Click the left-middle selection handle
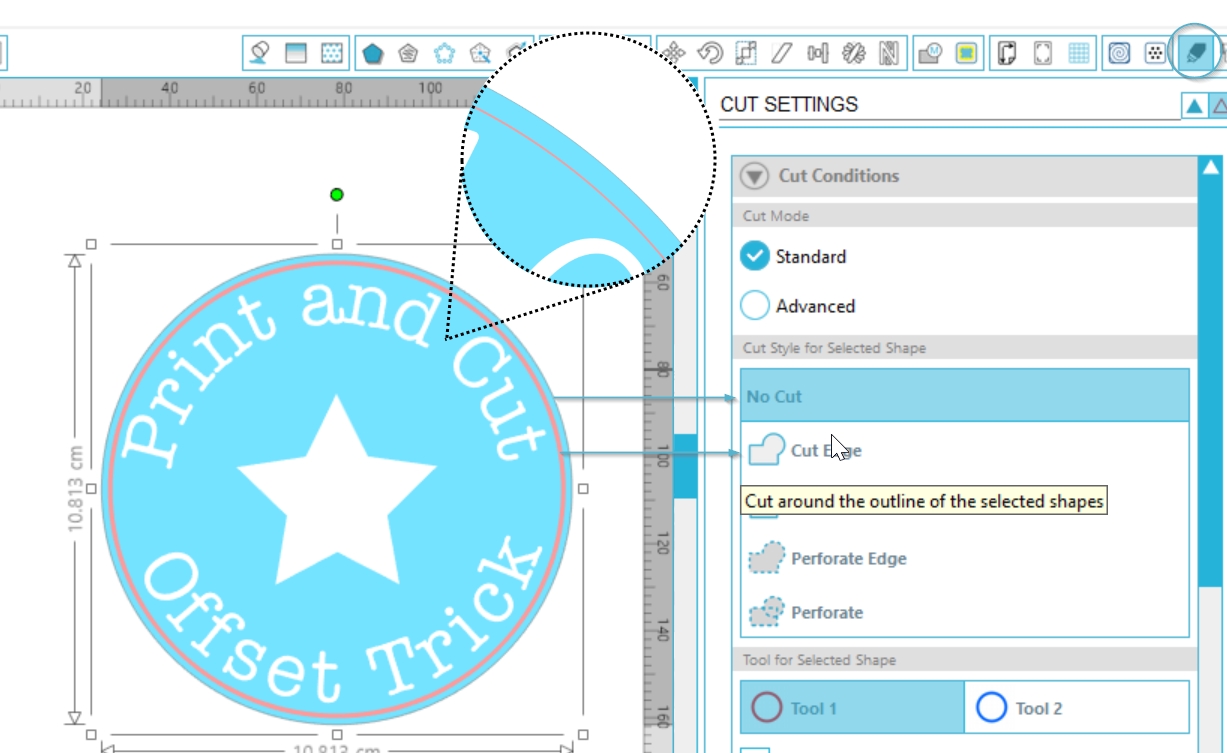 [x=91, y=489]
